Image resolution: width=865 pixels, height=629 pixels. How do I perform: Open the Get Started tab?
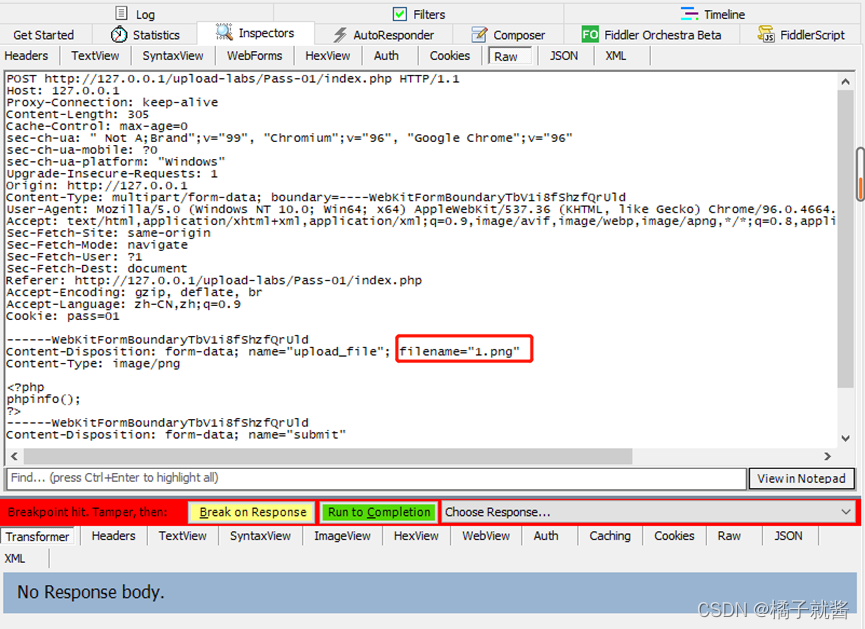pyautogui.click(x=44, y=35)
